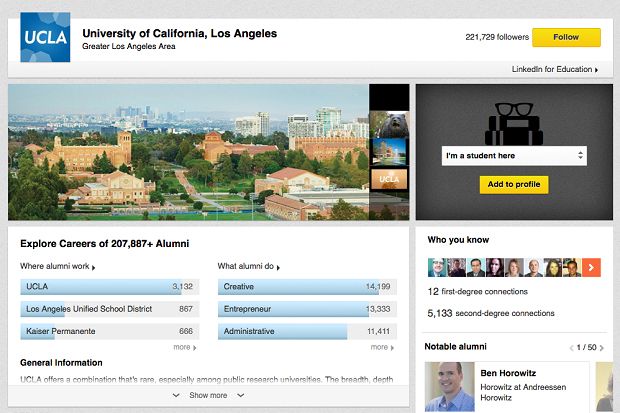
Task: Click more under What alumni do
Action: coord(382,347)
